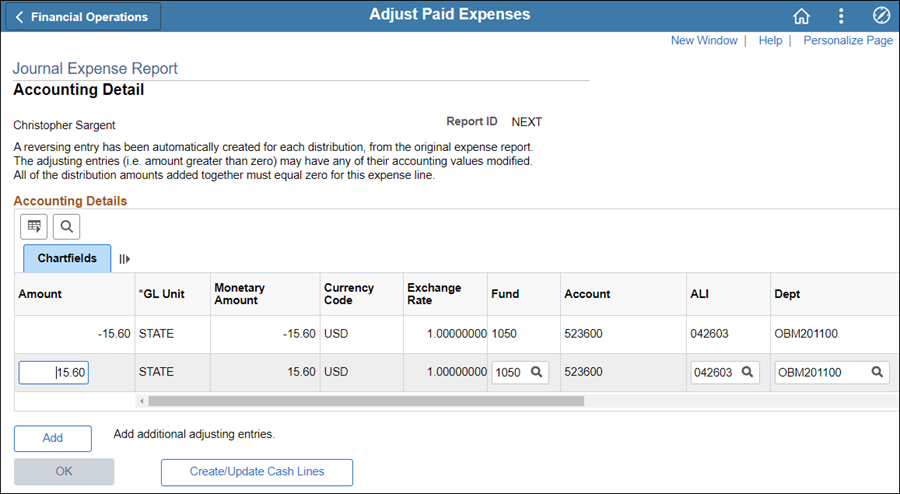
Task: Open the Actions three-dot menu
Action: (841, 16)
